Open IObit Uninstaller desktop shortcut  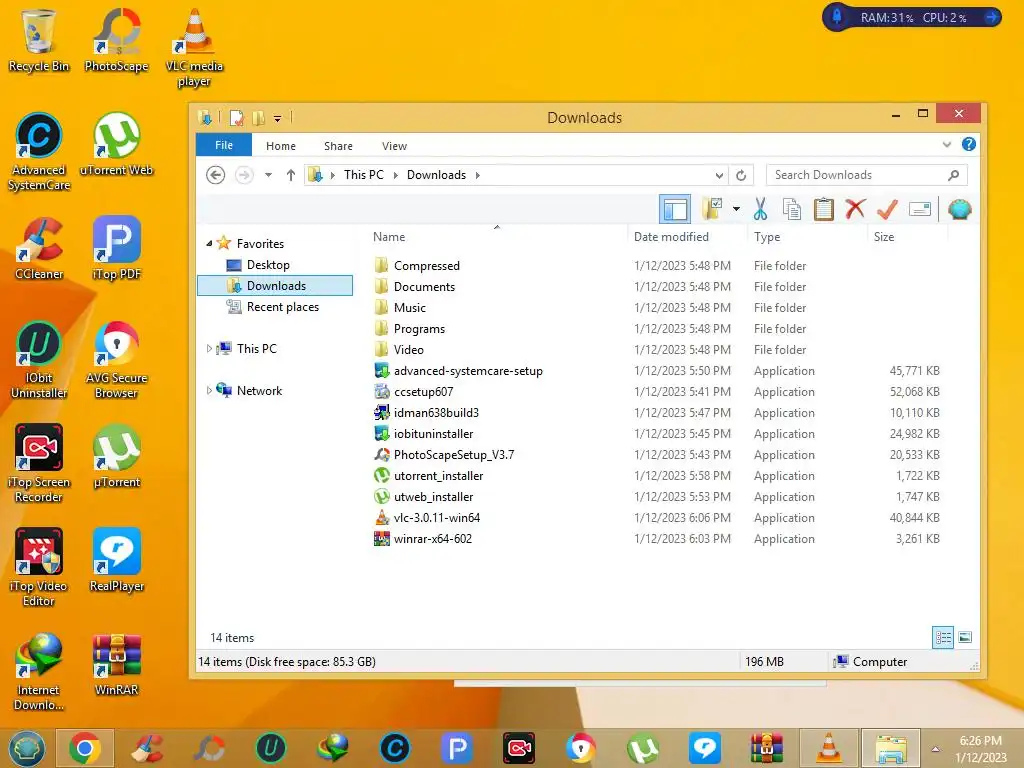tap(39, 359)
